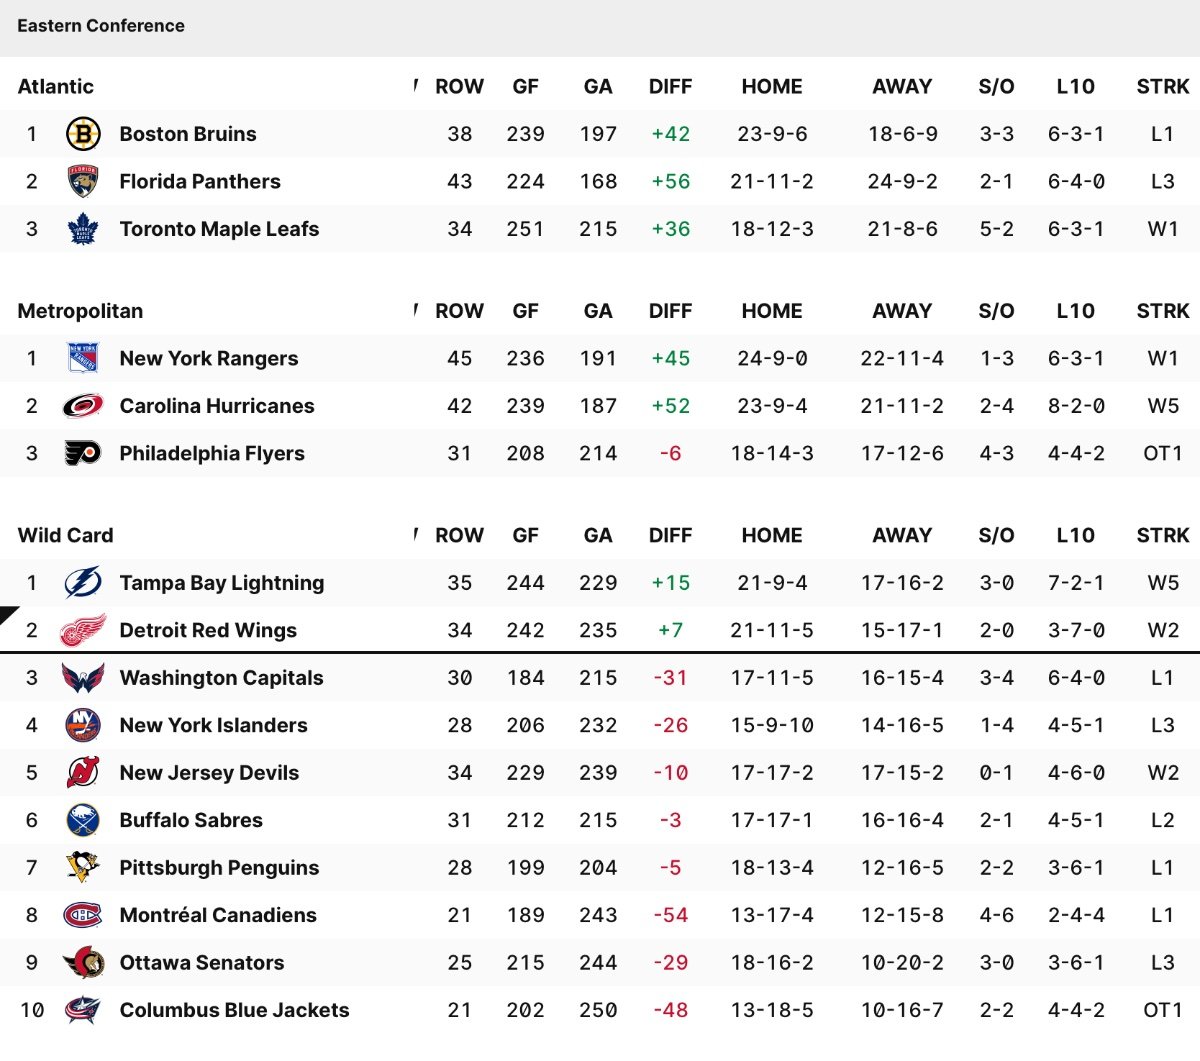Click the Ottawa Senators logo
Image resolution: width=1200 pixels, height=1061 pixels.
(83, 963)
